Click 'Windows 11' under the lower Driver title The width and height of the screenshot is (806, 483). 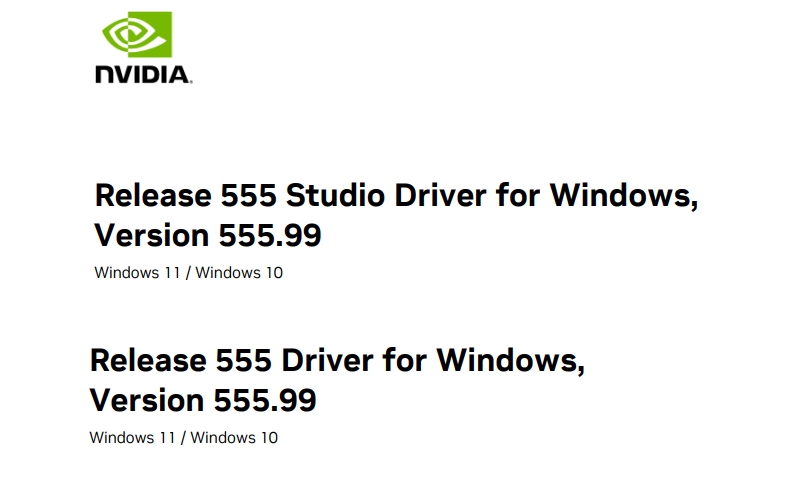pos(132,437)
